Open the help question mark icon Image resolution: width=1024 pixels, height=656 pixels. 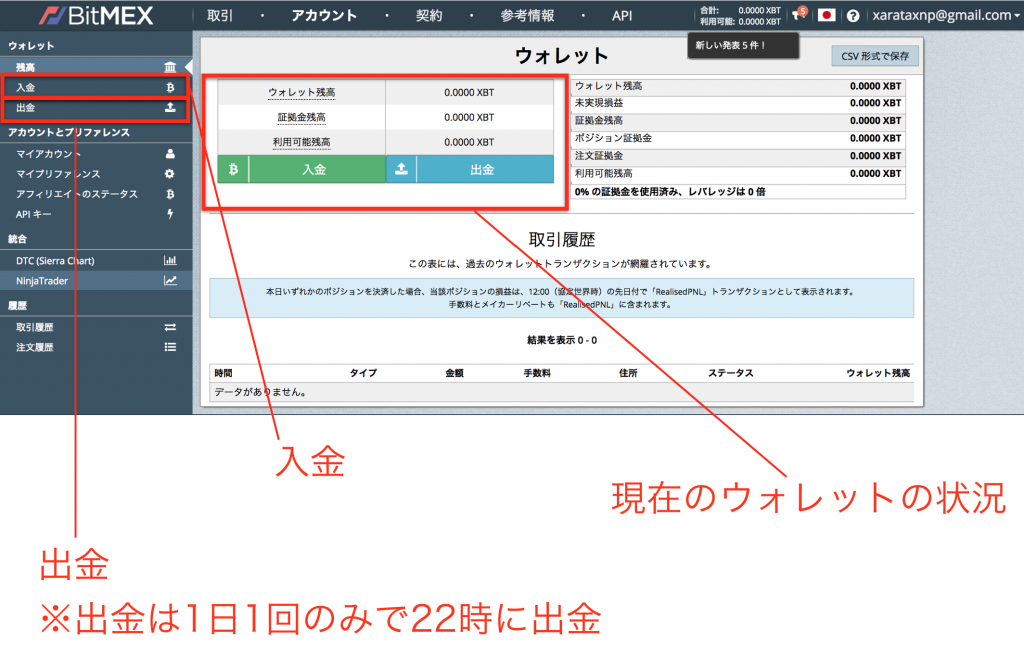click(853, 16)
